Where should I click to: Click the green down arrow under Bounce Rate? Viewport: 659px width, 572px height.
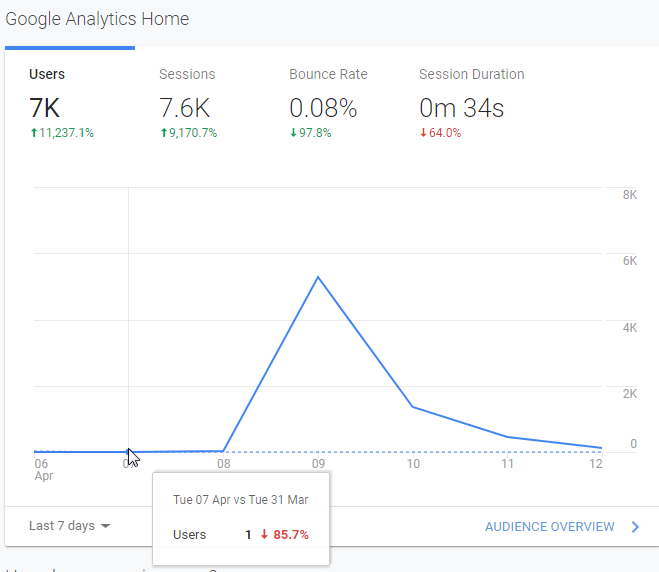(x=293, y=133)
